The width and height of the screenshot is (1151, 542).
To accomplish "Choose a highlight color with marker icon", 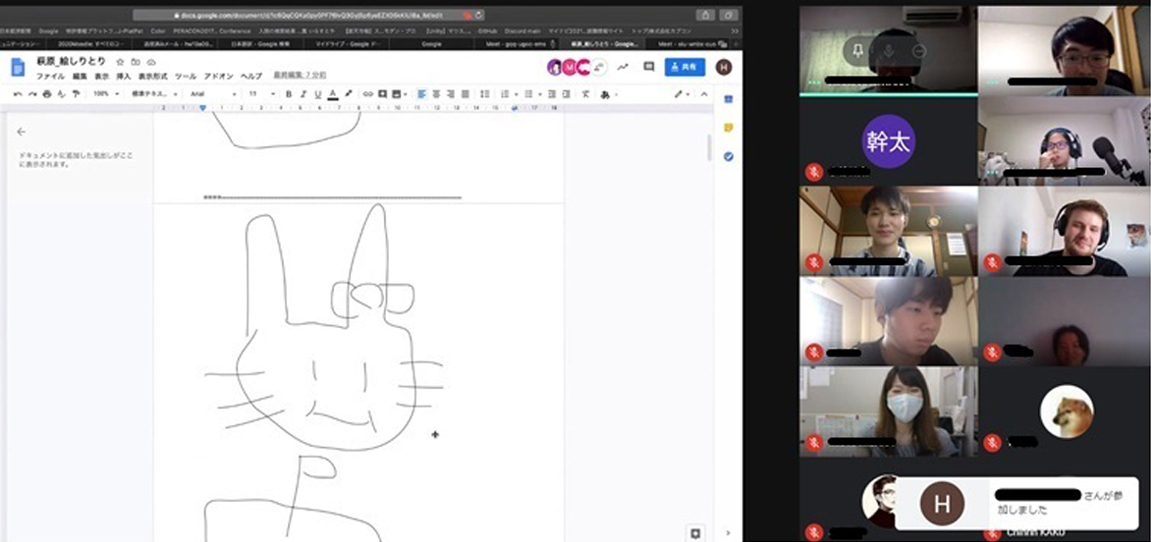I will (x=348, y=94).
